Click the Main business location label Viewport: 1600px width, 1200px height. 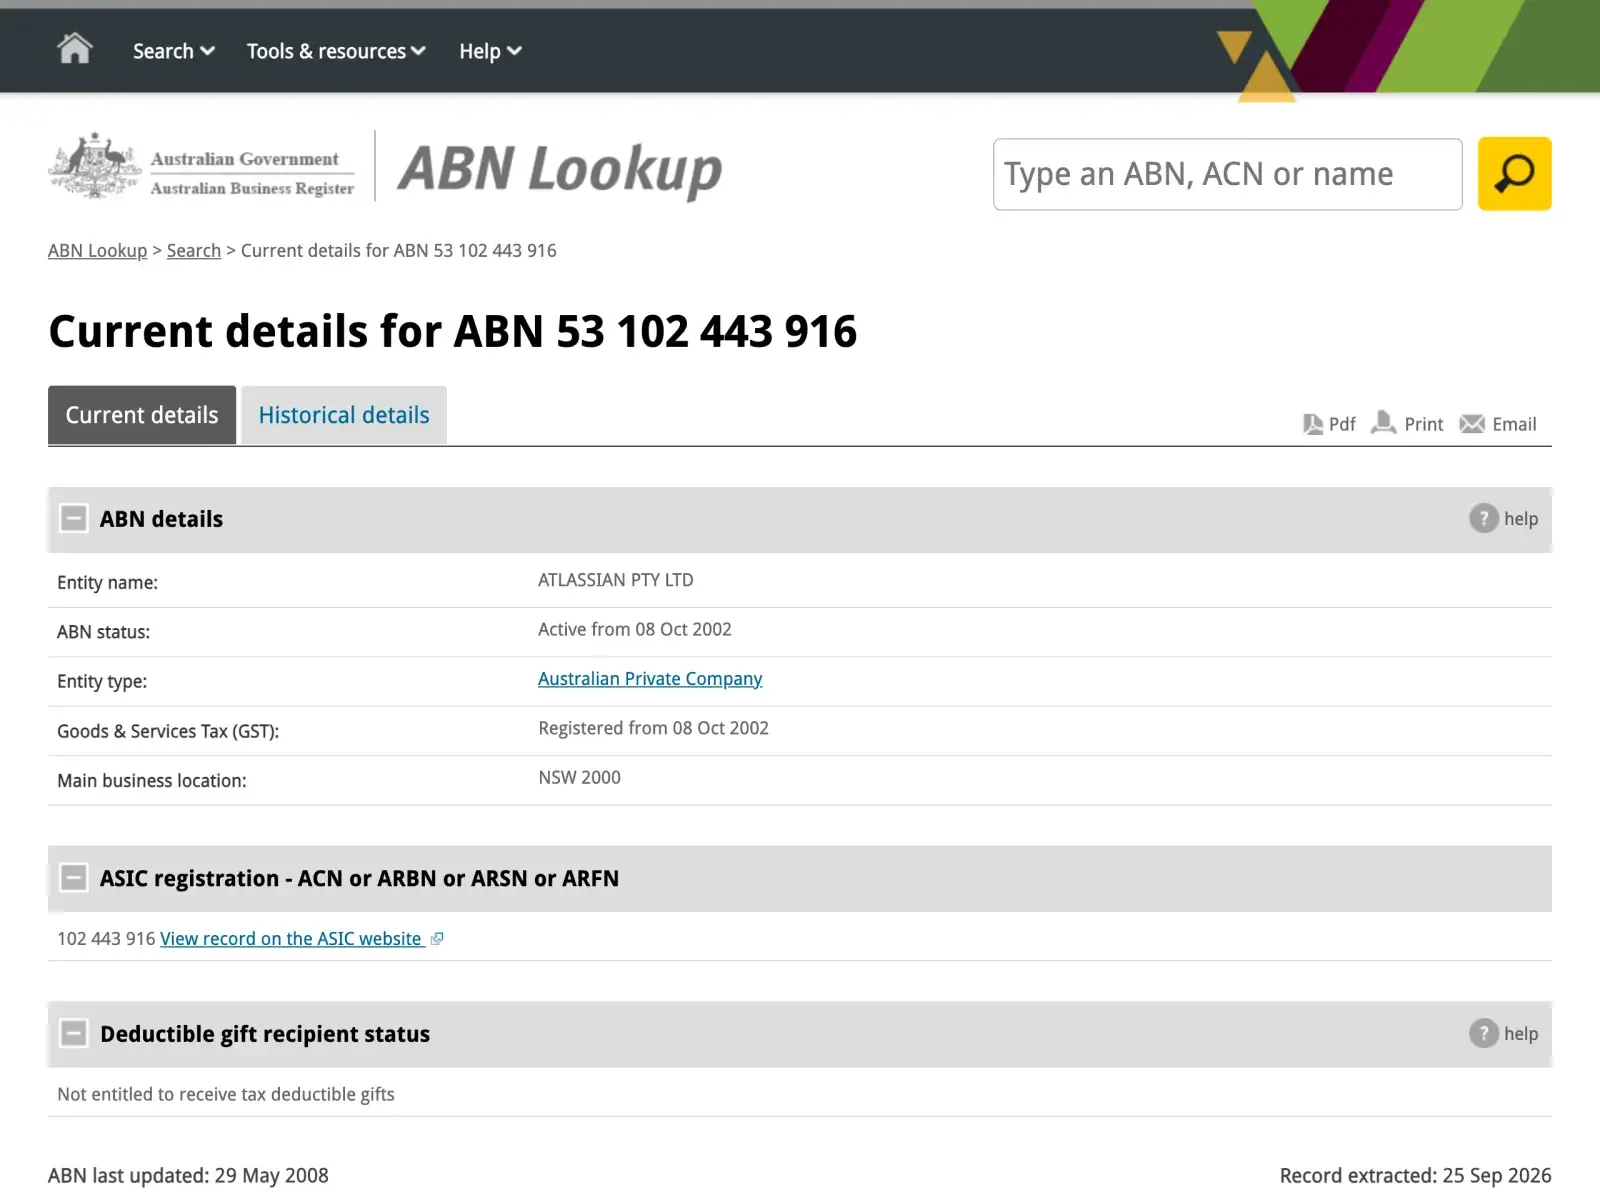[x=152, y=781]
